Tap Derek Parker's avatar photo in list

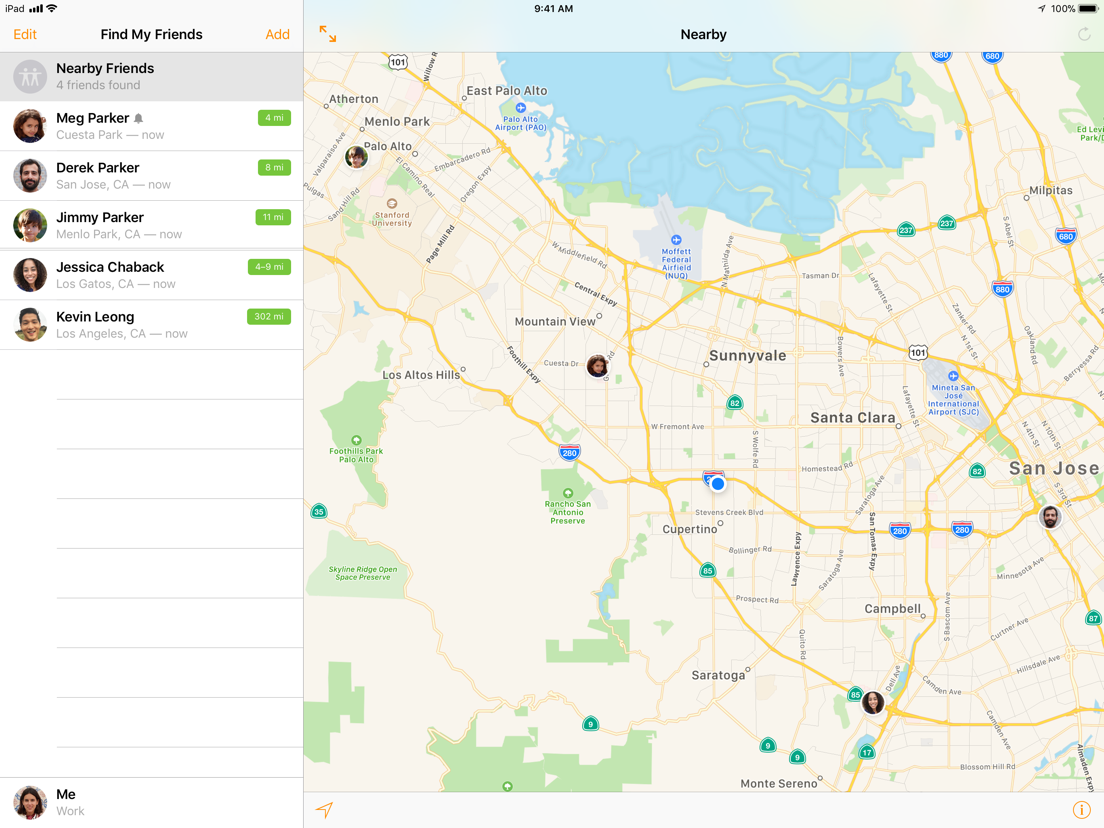click(x=30, y=176)
